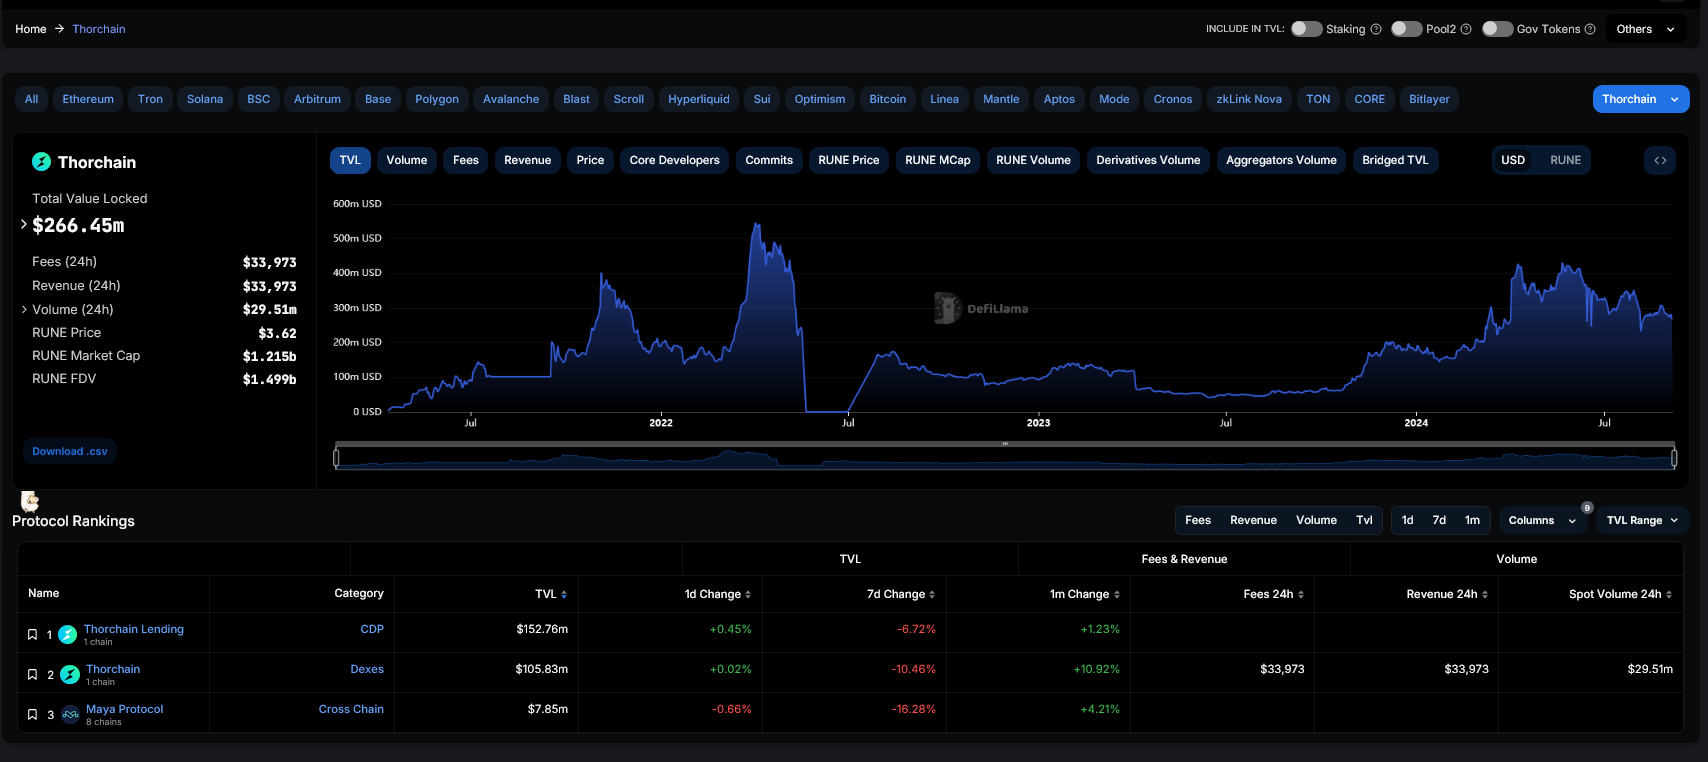Bookmark the Thorchain Lending protocol row
Screen dimensions: 1708x762
coord(32,635)
